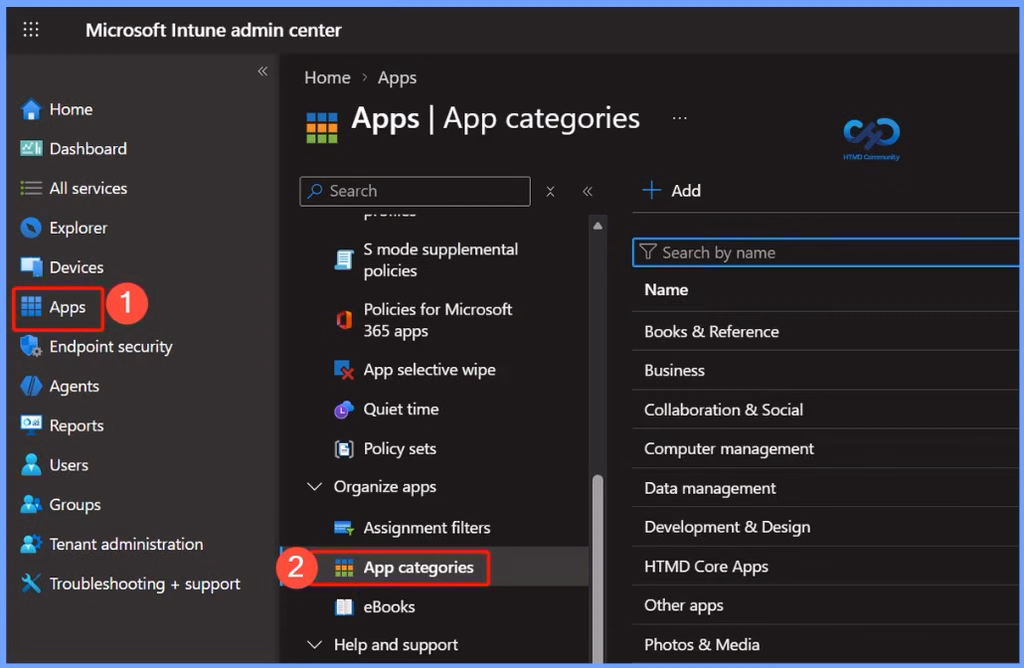
Task: Click the App categories grid icon in menu
Action: click(x=344, y=567)
